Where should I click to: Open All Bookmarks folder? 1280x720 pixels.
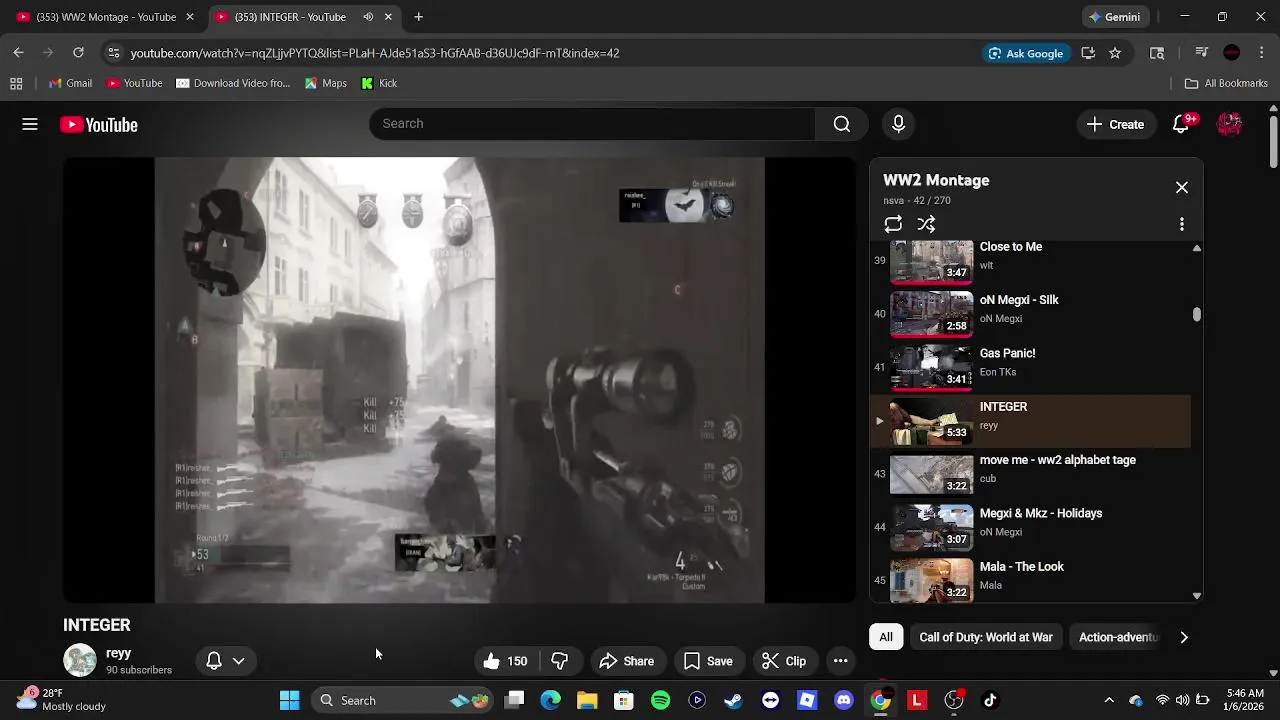point(1226,83)
